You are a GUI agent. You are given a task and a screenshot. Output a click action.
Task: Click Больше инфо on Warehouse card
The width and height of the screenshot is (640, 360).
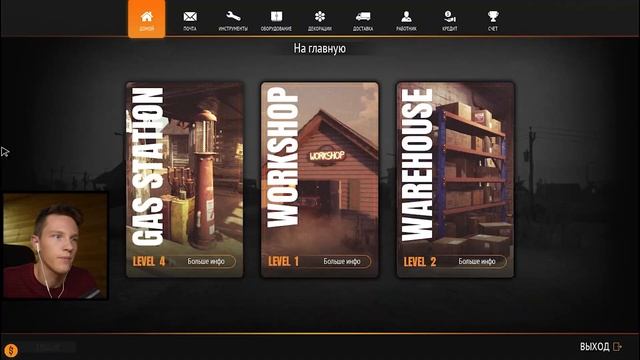(477, 261)
